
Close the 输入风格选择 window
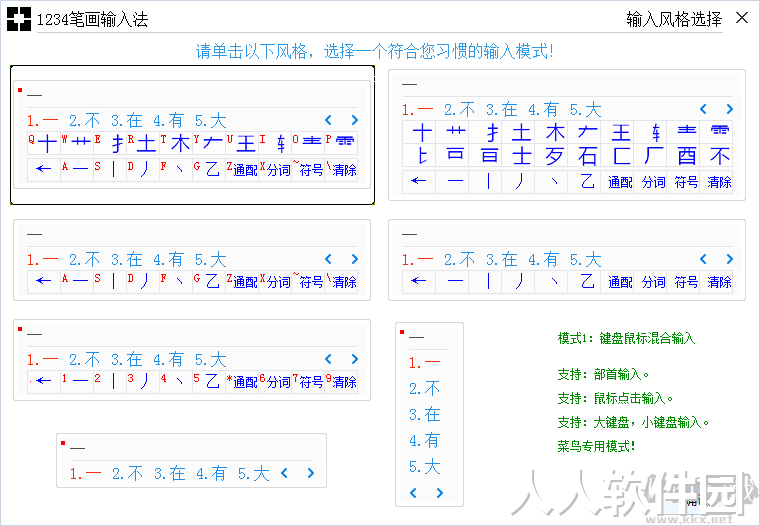tap(742, 18)
